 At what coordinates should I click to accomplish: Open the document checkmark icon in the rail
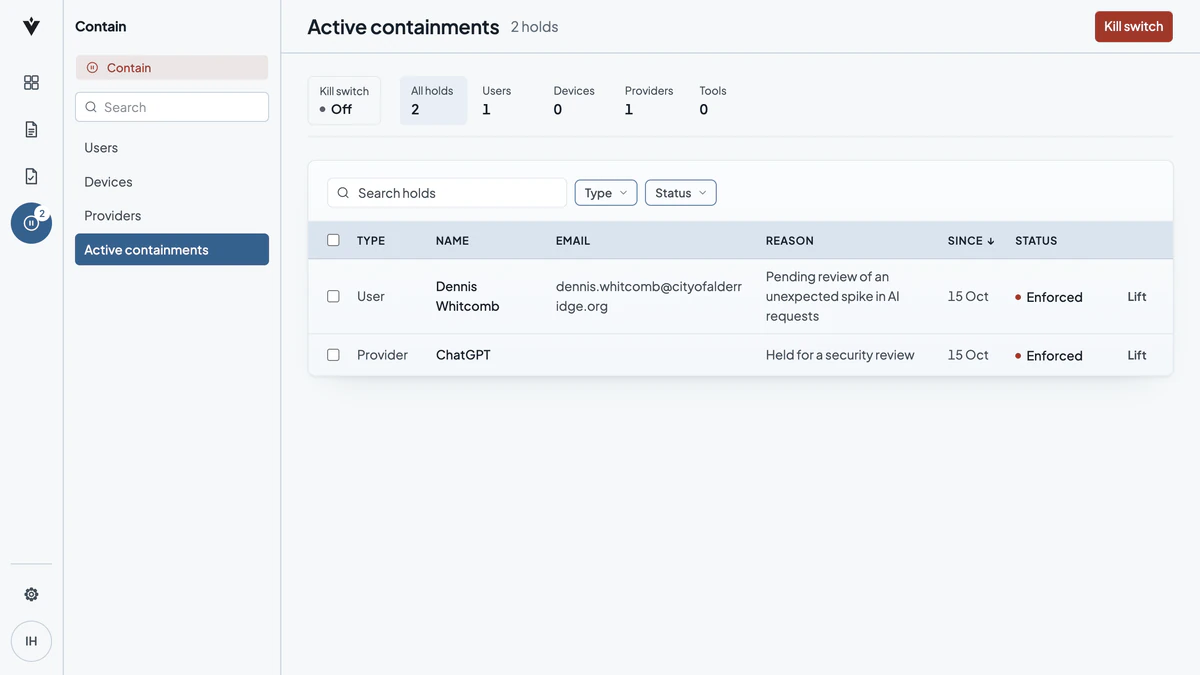pyautogui.click(x=31, y=176)
